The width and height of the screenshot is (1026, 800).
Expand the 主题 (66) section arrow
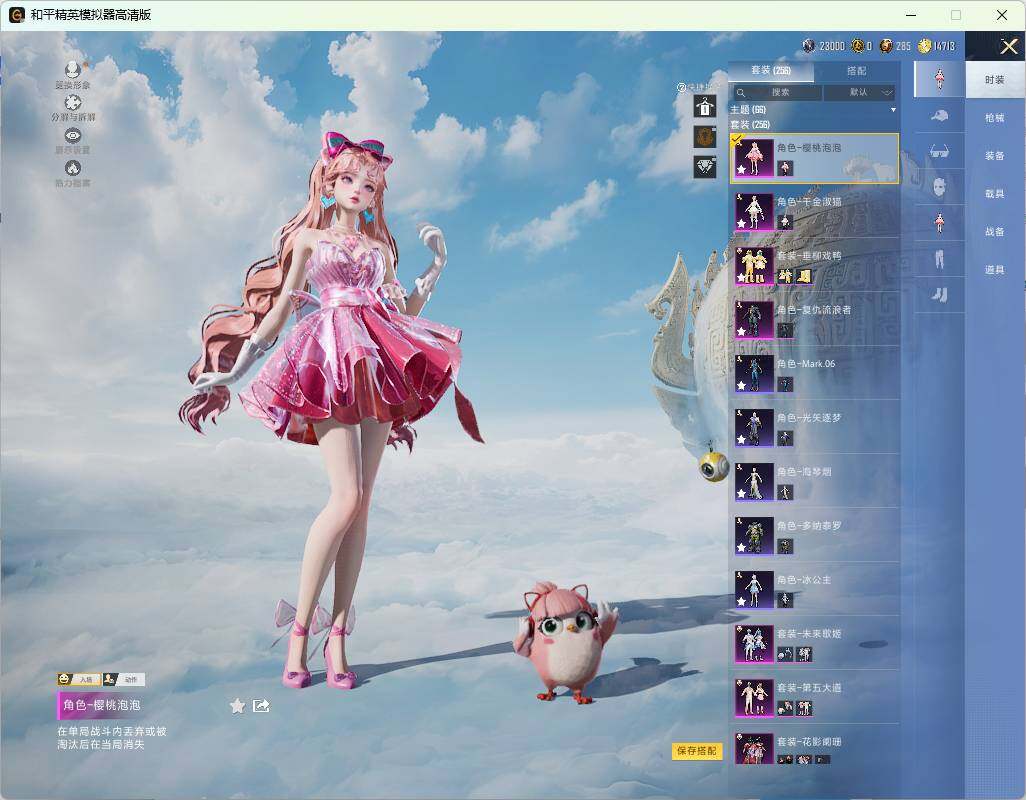(893, 110)
